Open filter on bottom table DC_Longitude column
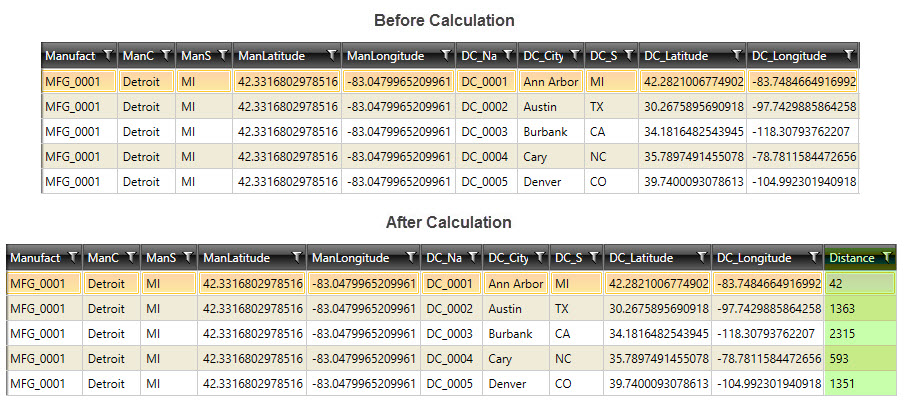 click(813, 257)
